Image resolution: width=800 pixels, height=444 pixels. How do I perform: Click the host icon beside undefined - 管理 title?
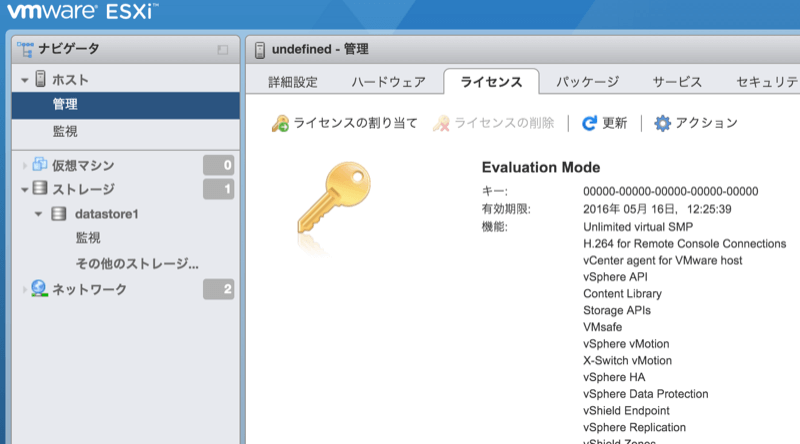point(260,50)
